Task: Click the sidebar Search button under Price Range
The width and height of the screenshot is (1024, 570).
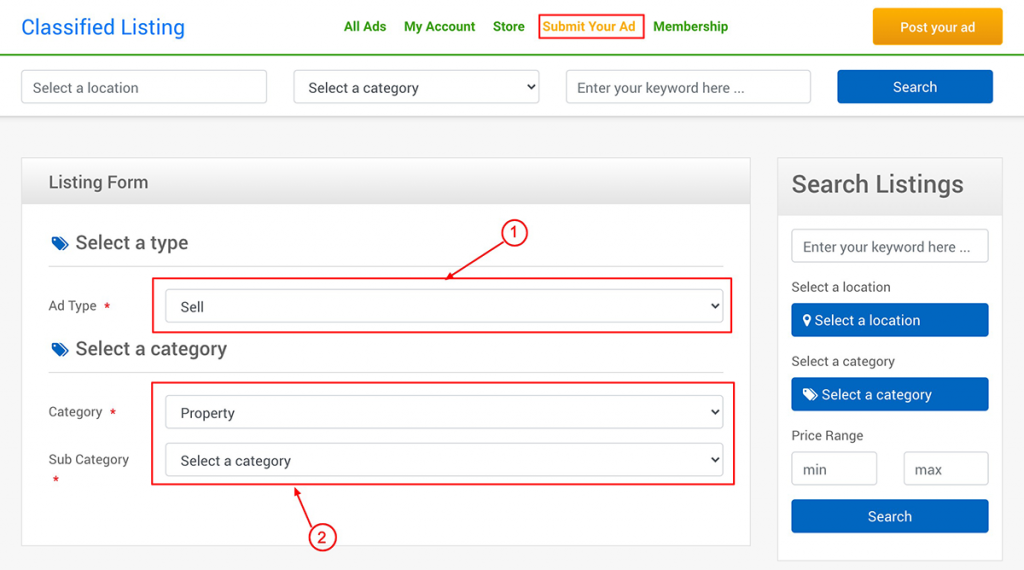Action: point(889,516)
